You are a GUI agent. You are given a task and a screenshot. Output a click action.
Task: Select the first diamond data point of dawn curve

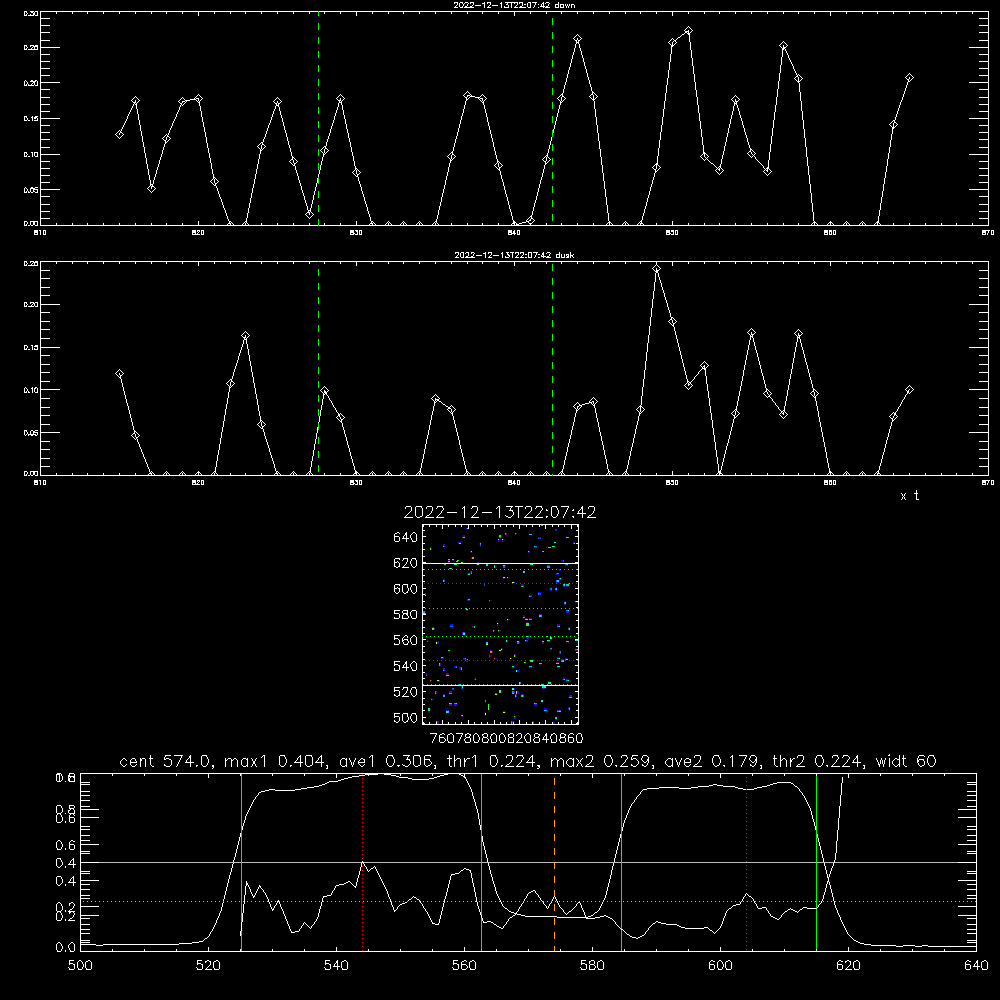tap(119, 135)
